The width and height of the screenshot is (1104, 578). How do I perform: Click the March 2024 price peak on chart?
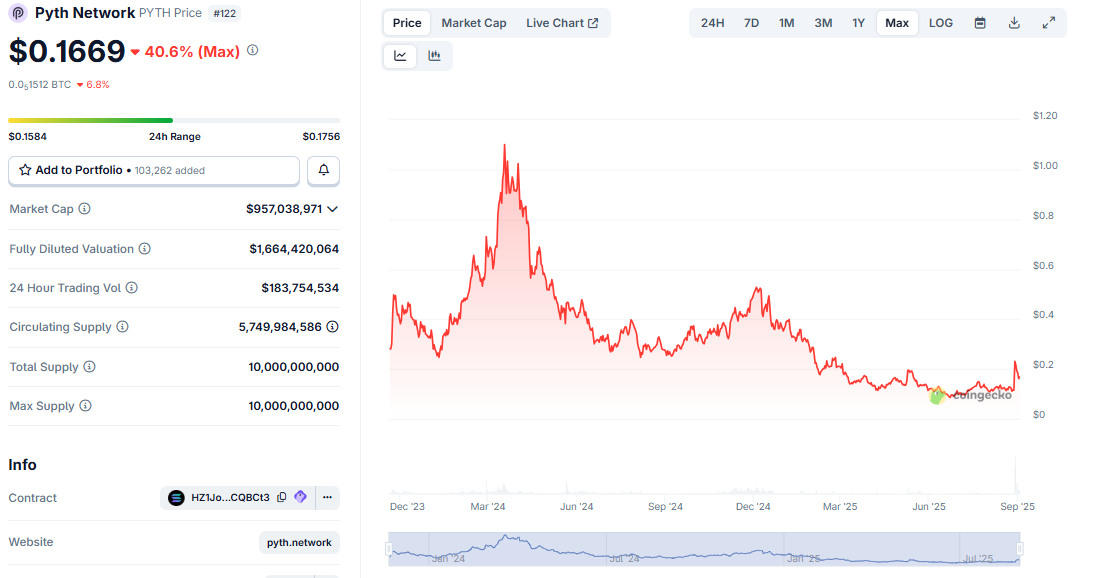click(504, 146)
